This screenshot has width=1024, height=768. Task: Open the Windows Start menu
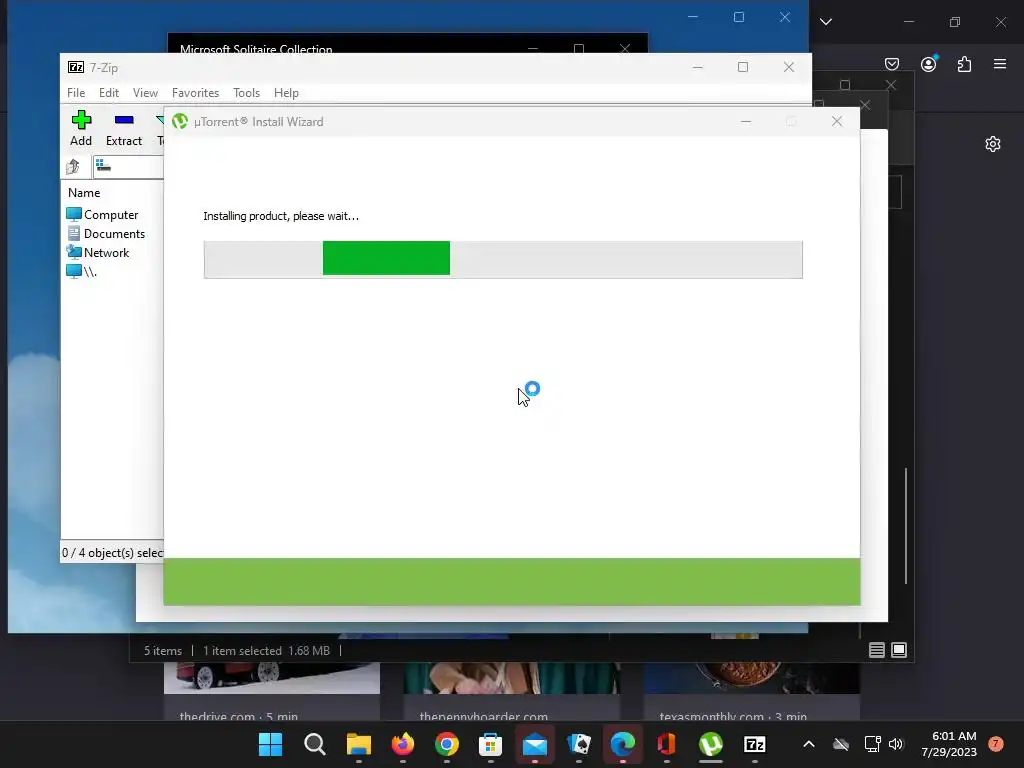[270, 744]
